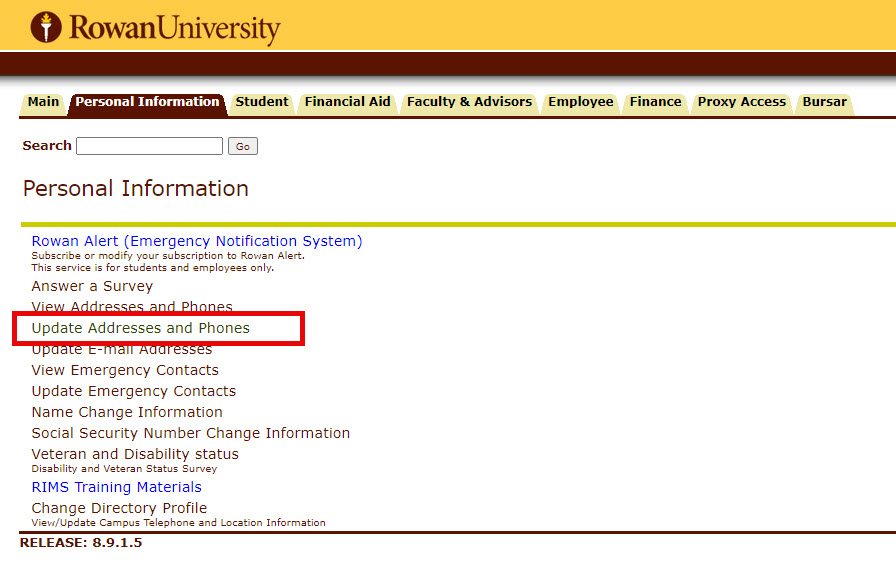Click Update Addresses and Phones
Screen dimensions: 896x563
click(x=140, y=328)
